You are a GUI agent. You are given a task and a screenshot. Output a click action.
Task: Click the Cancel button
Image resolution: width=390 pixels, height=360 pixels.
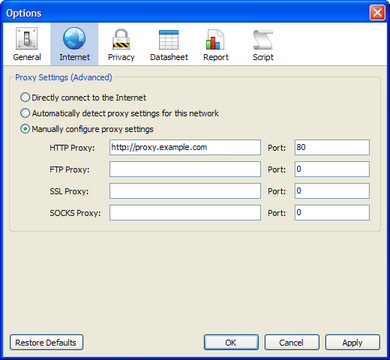pos(292,342)
